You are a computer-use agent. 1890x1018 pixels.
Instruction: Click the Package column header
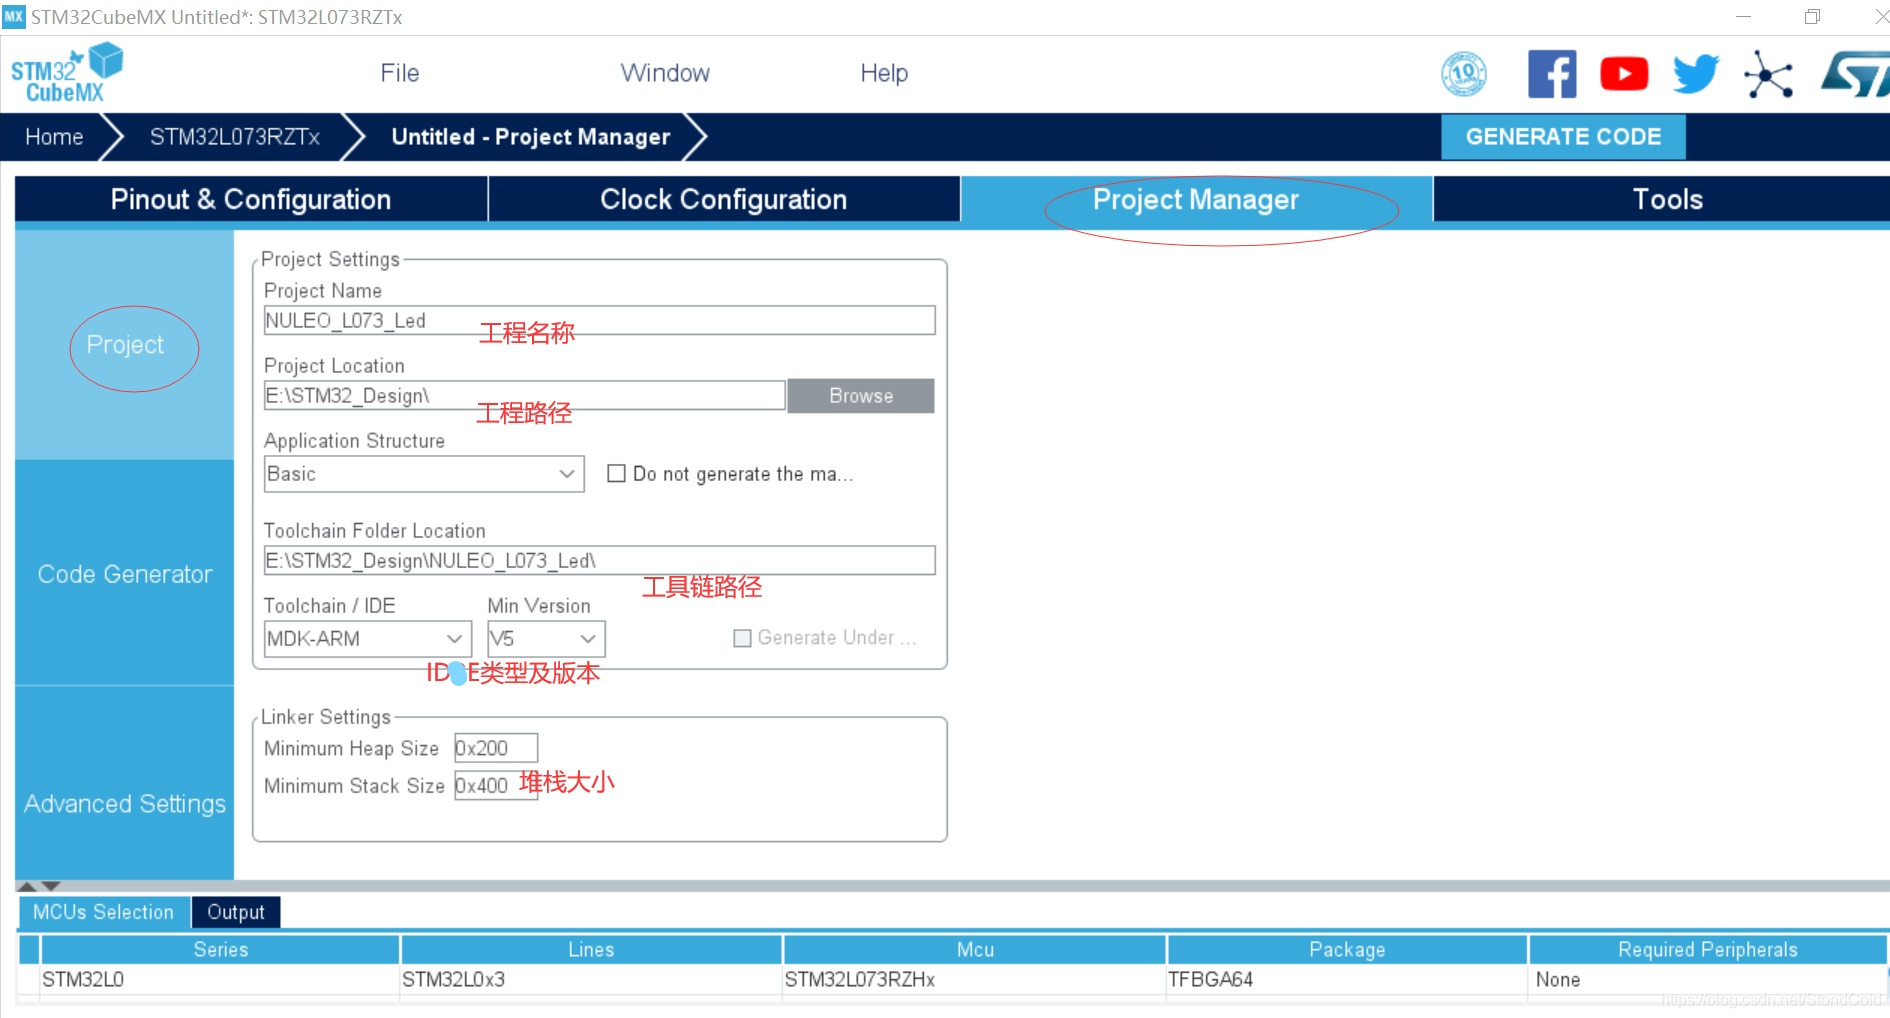tap(1347, 949)
